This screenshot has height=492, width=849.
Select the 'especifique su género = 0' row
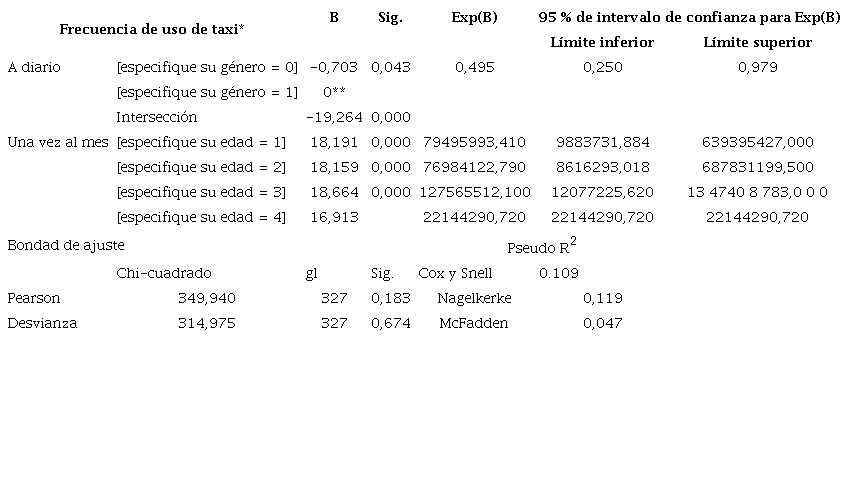click(x=207, y=68)
